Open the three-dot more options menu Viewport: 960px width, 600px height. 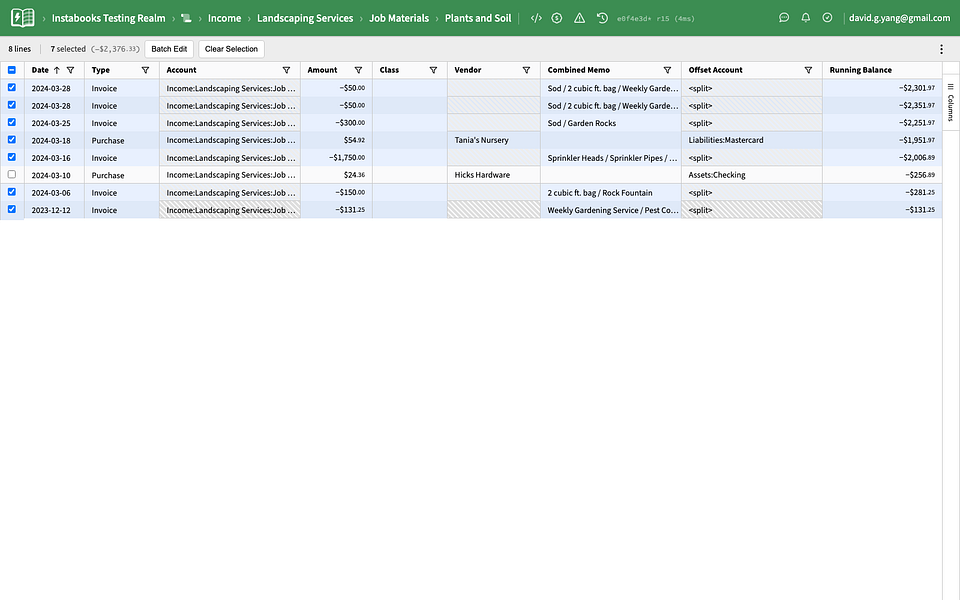click(941, 49)
